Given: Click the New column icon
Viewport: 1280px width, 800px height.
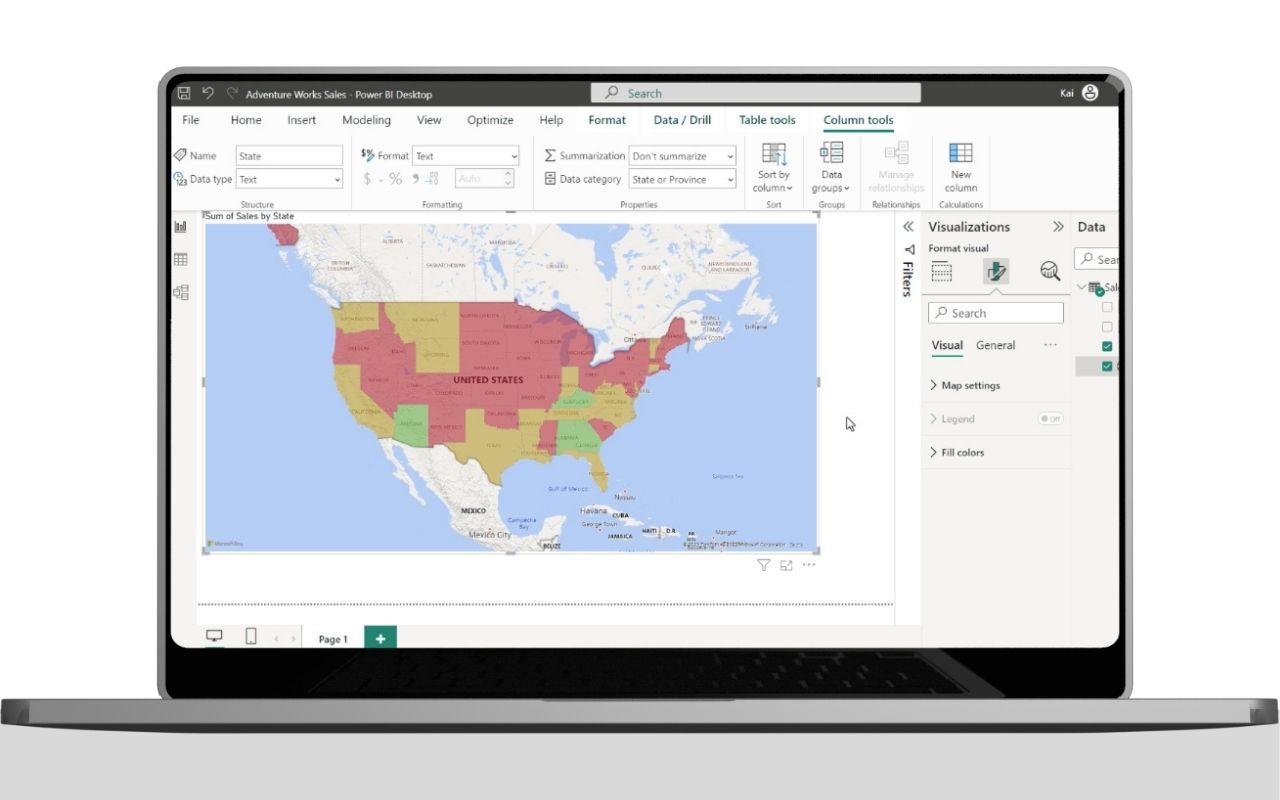Looking at the screenshot, I should (x=961, y=153).
